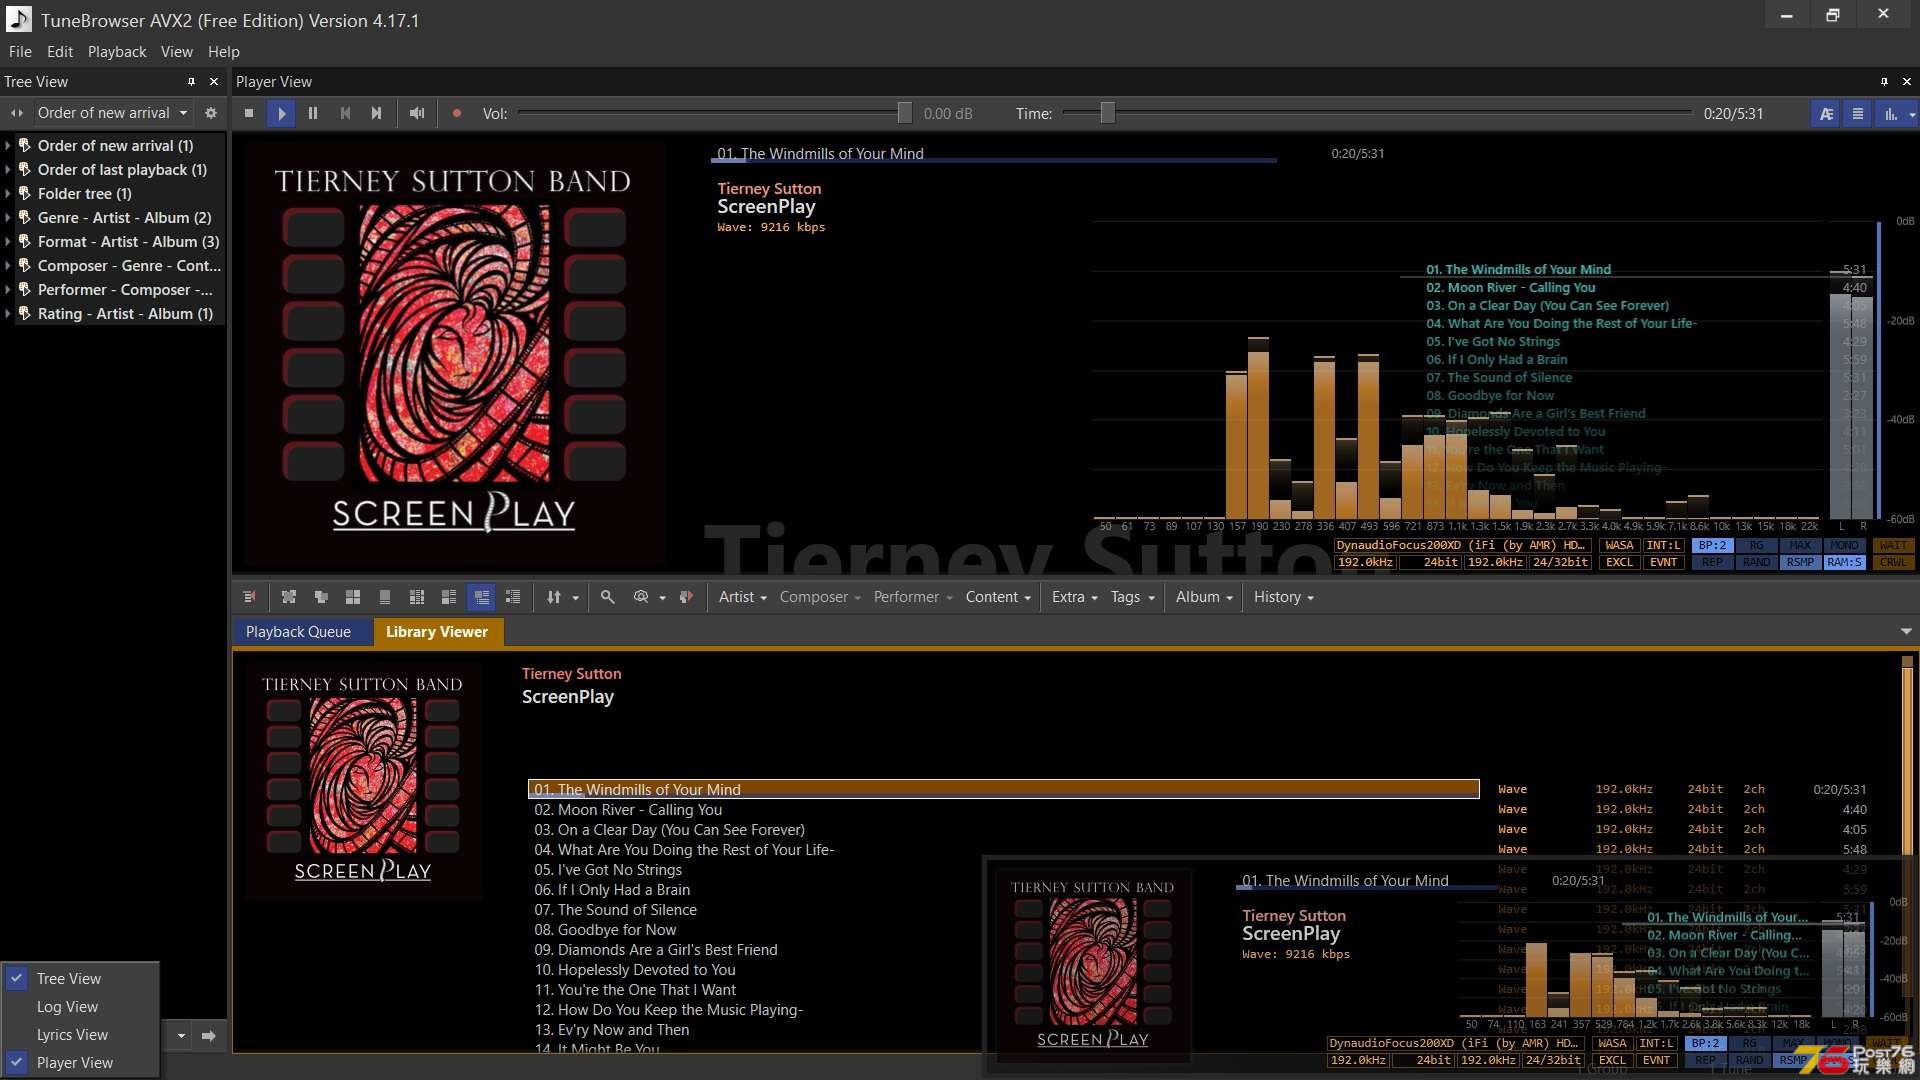1920x1080 pixels.
Task: Toggle the RG replay gain indicator
Action: tap(1756, 546)
